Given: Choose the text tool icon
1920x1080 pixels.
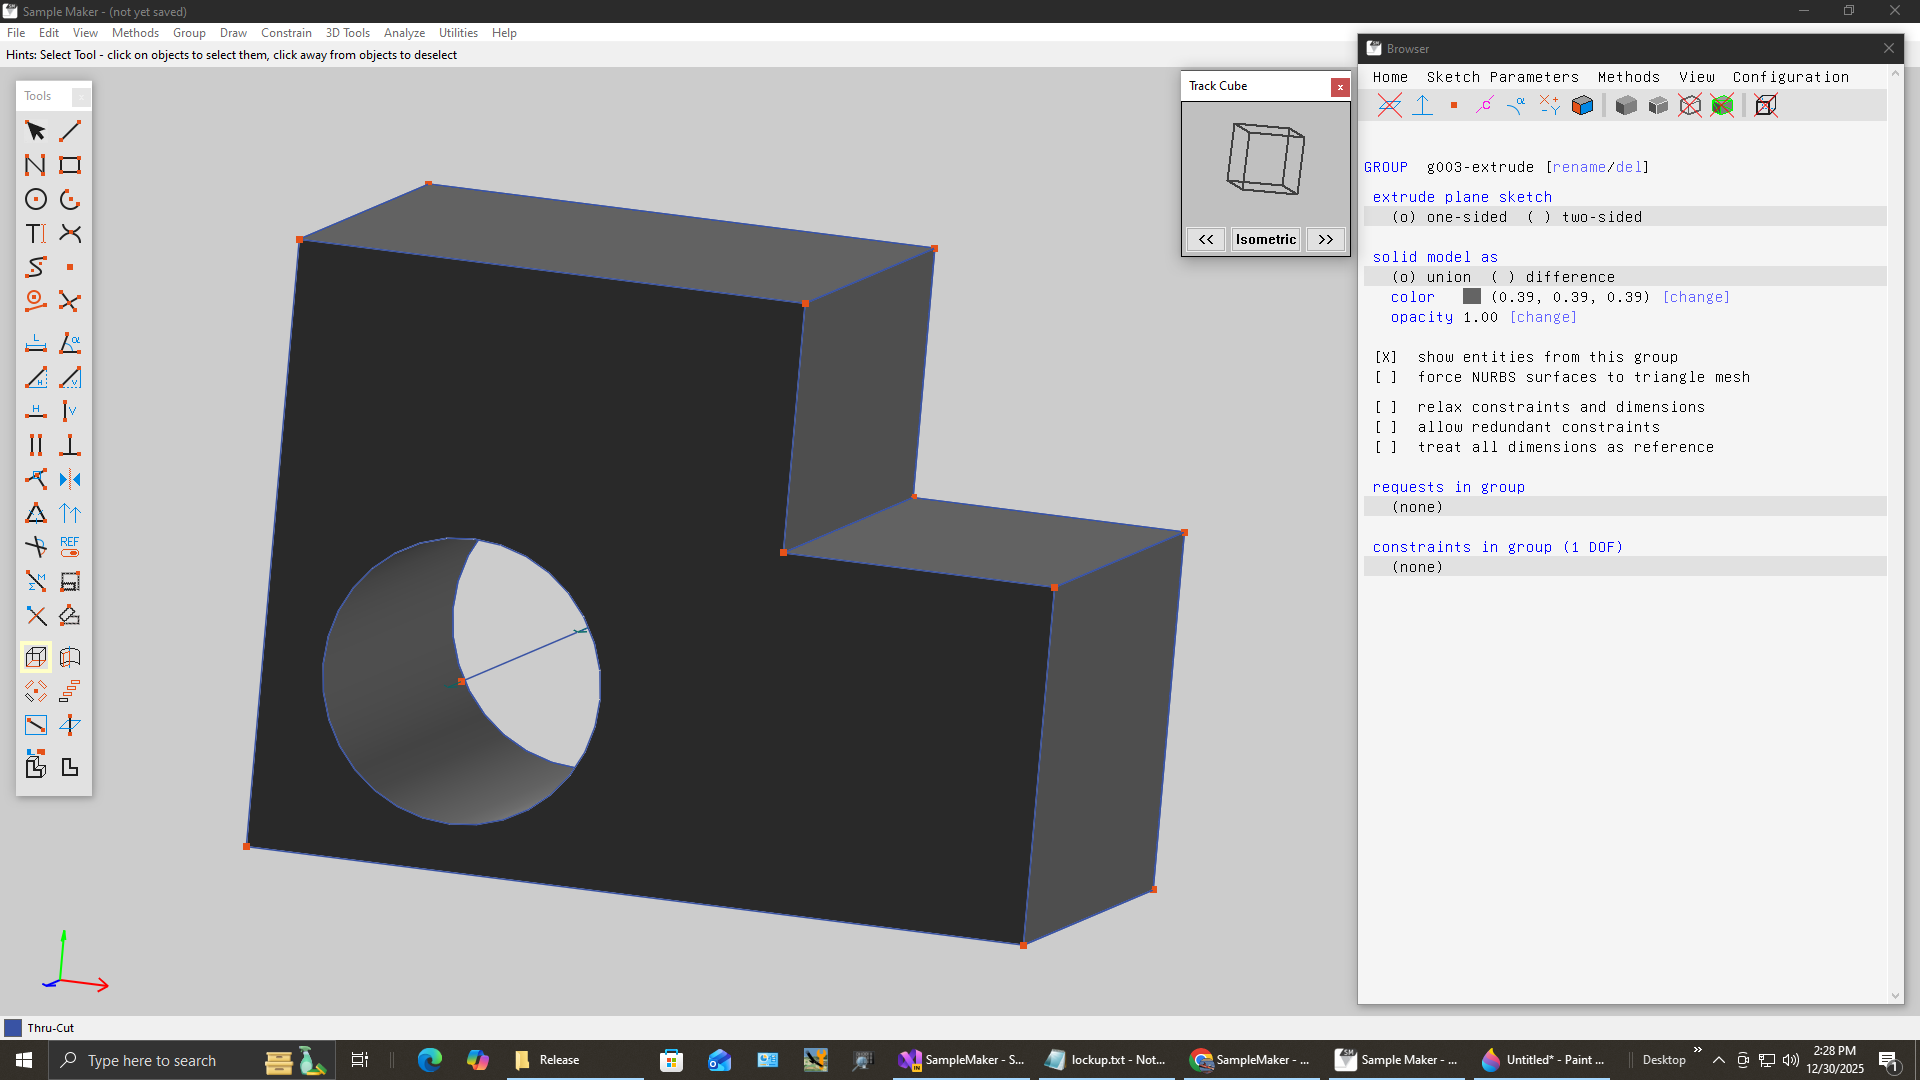Looking at the screenshot, I should pyautogui.click(x=36, y=233).
